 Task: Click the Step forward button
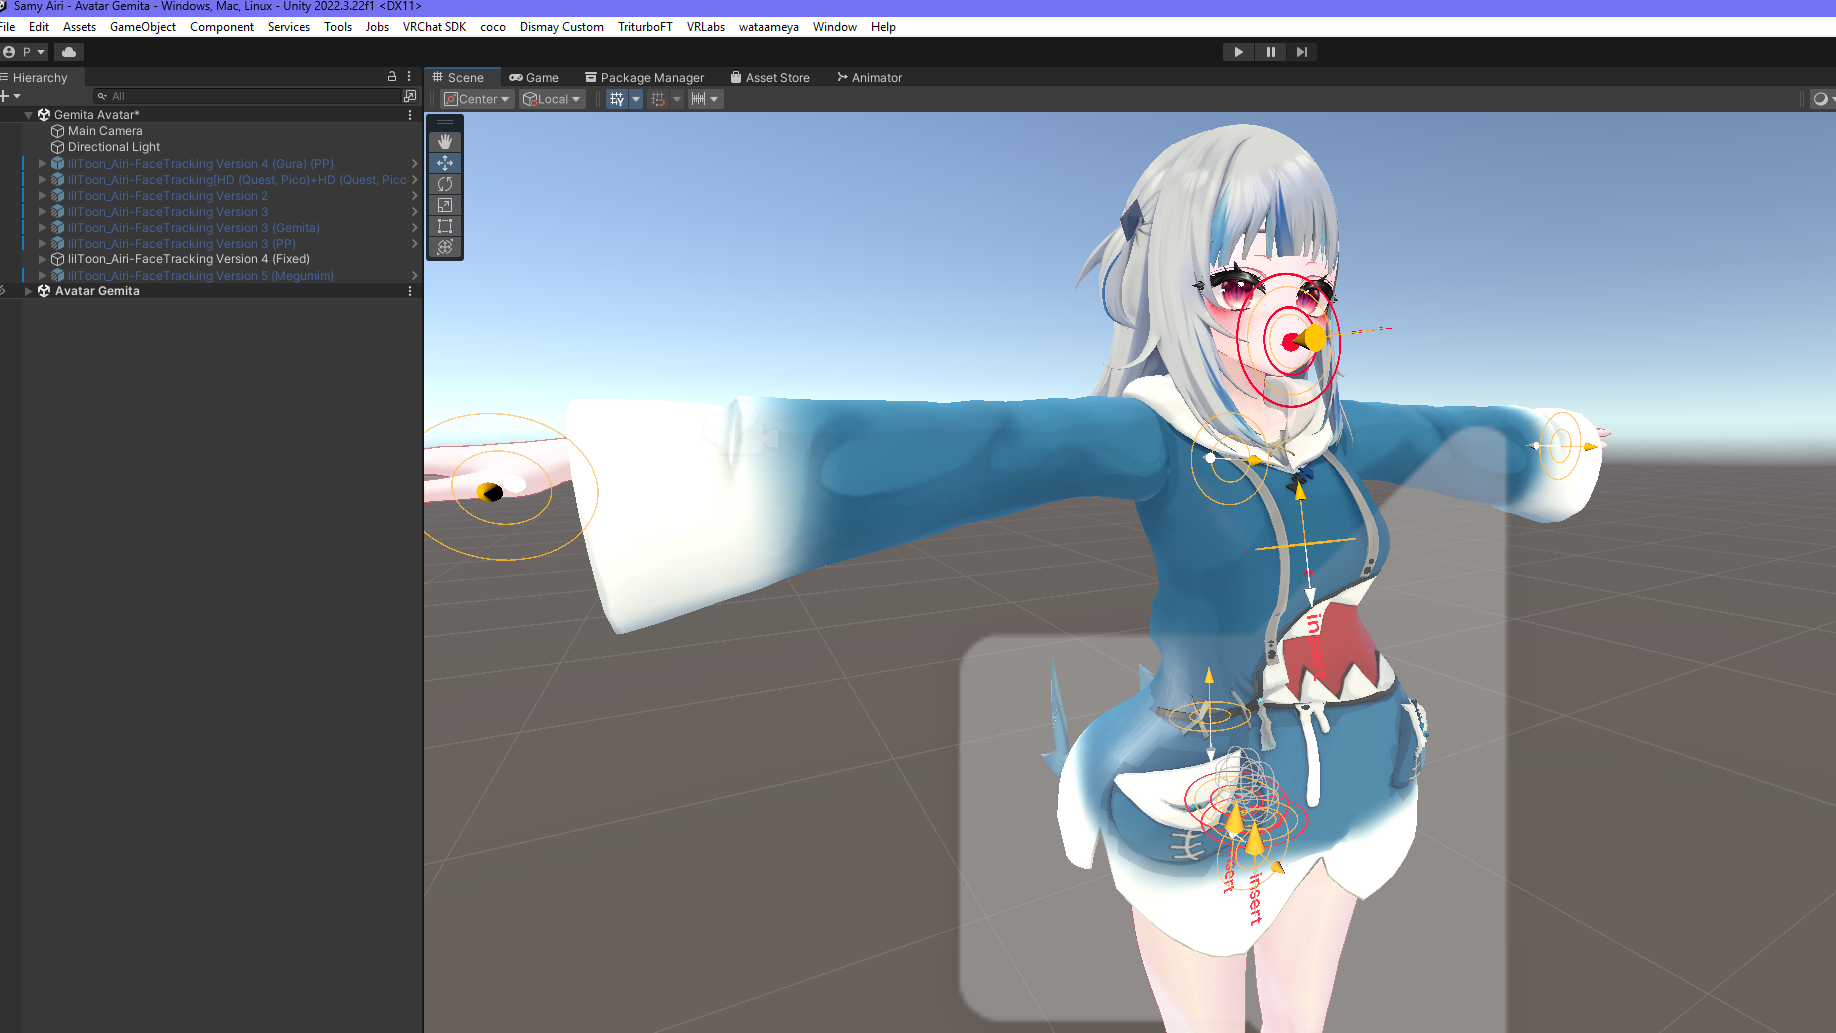[x=1301, y=52]
